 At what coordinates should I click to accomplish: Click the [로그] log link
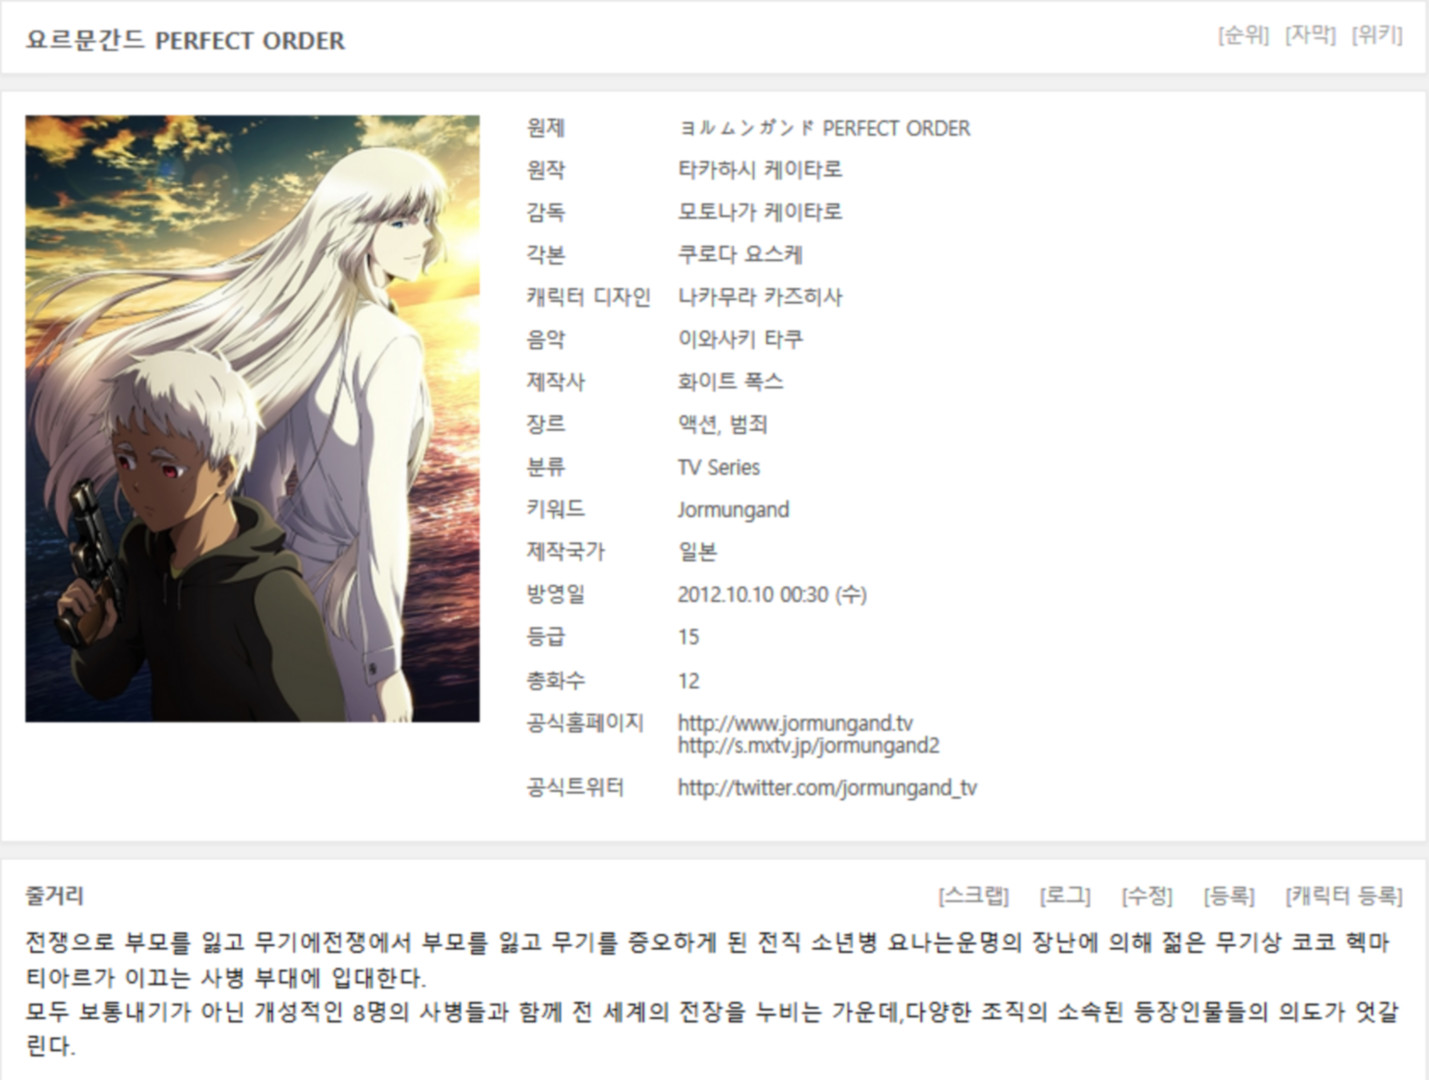pyautogui.click(x=1065, y=895)
